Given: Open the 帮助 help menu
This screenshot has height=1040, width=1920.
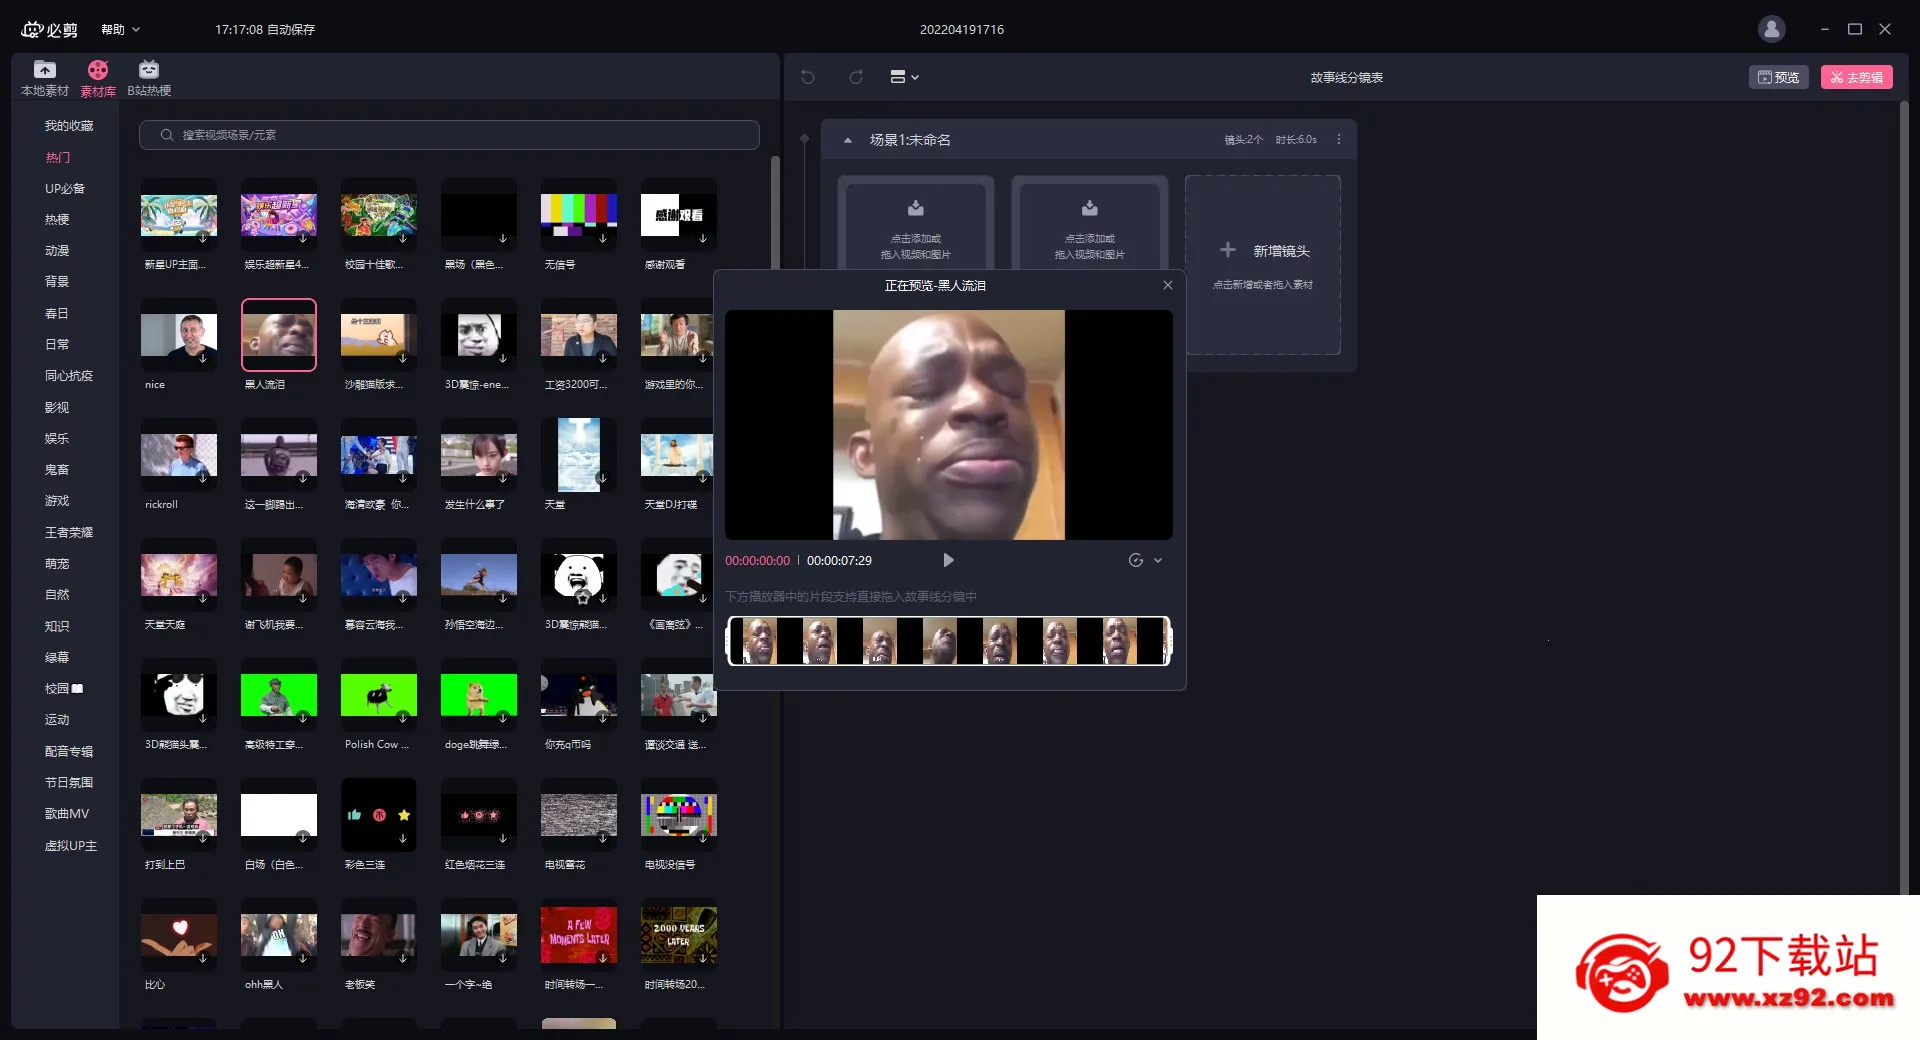Looking at the screenshot, I should [x=120, y=30].
